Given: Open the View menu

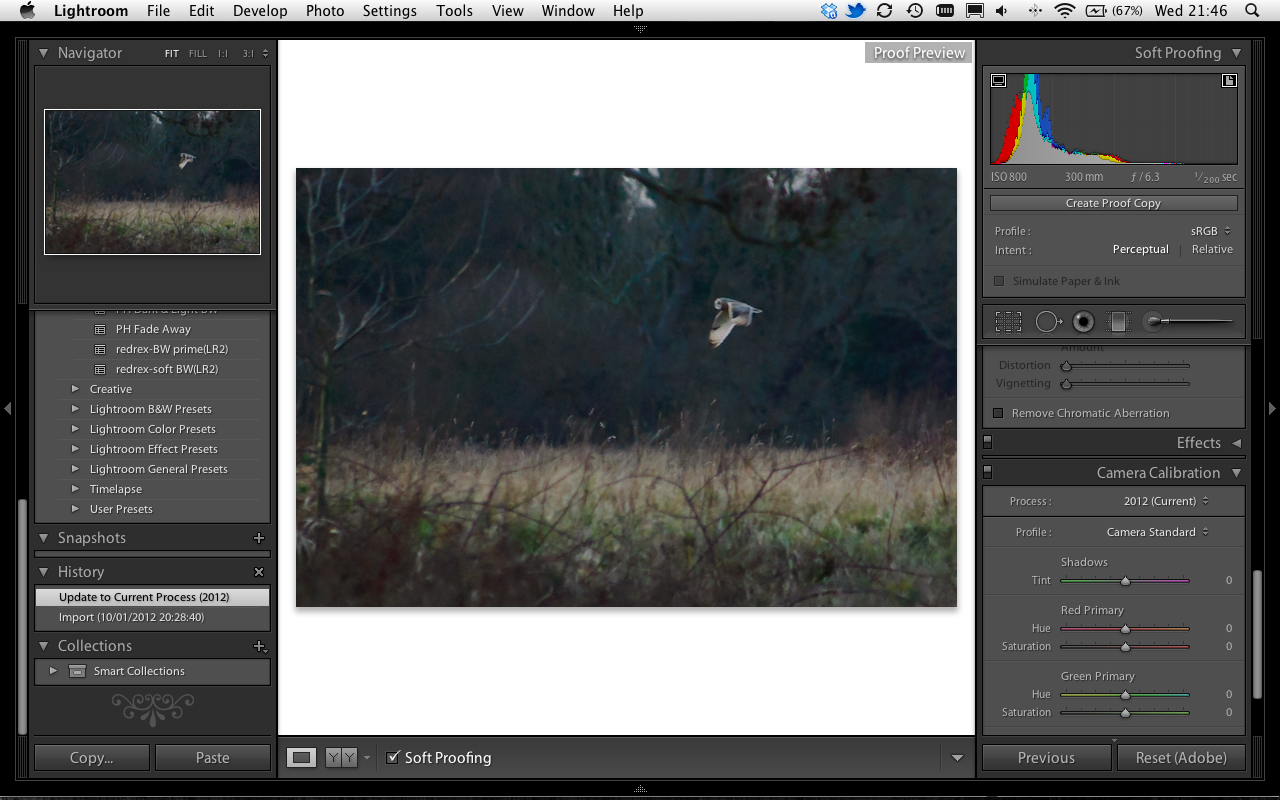Looking at the screenshot, I should point(508,11).
